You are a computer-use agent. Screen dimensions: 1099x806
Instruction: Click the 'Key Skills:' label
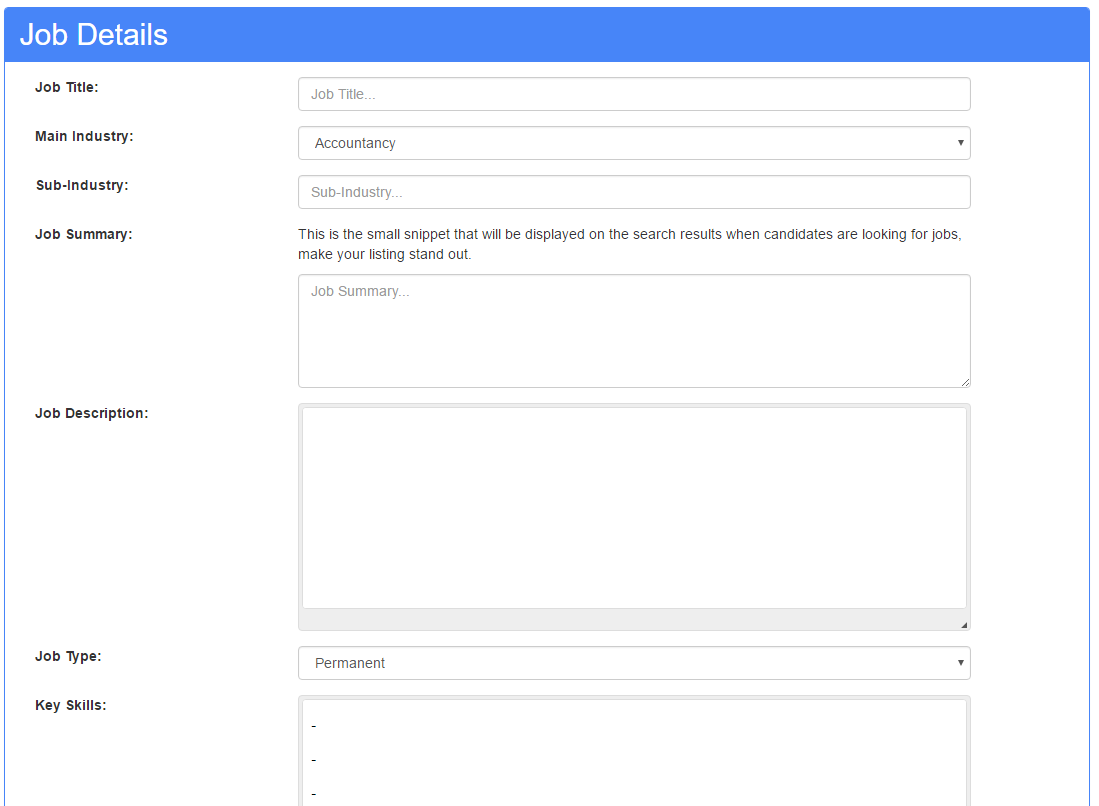tap(71, 705)
